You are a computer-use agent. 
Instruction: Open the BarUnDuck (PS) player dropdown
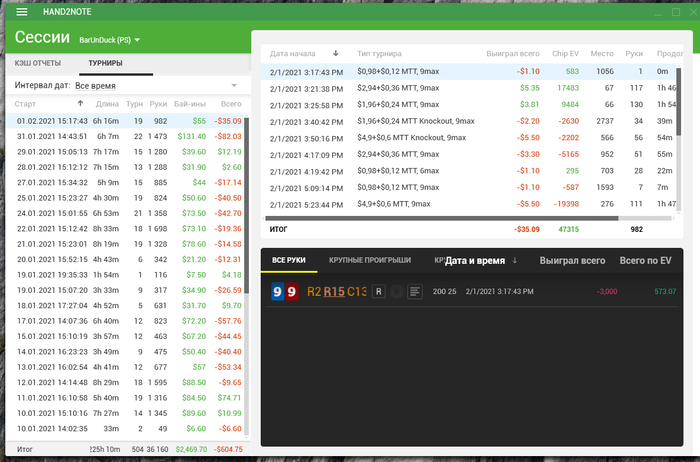coord(109,40)
